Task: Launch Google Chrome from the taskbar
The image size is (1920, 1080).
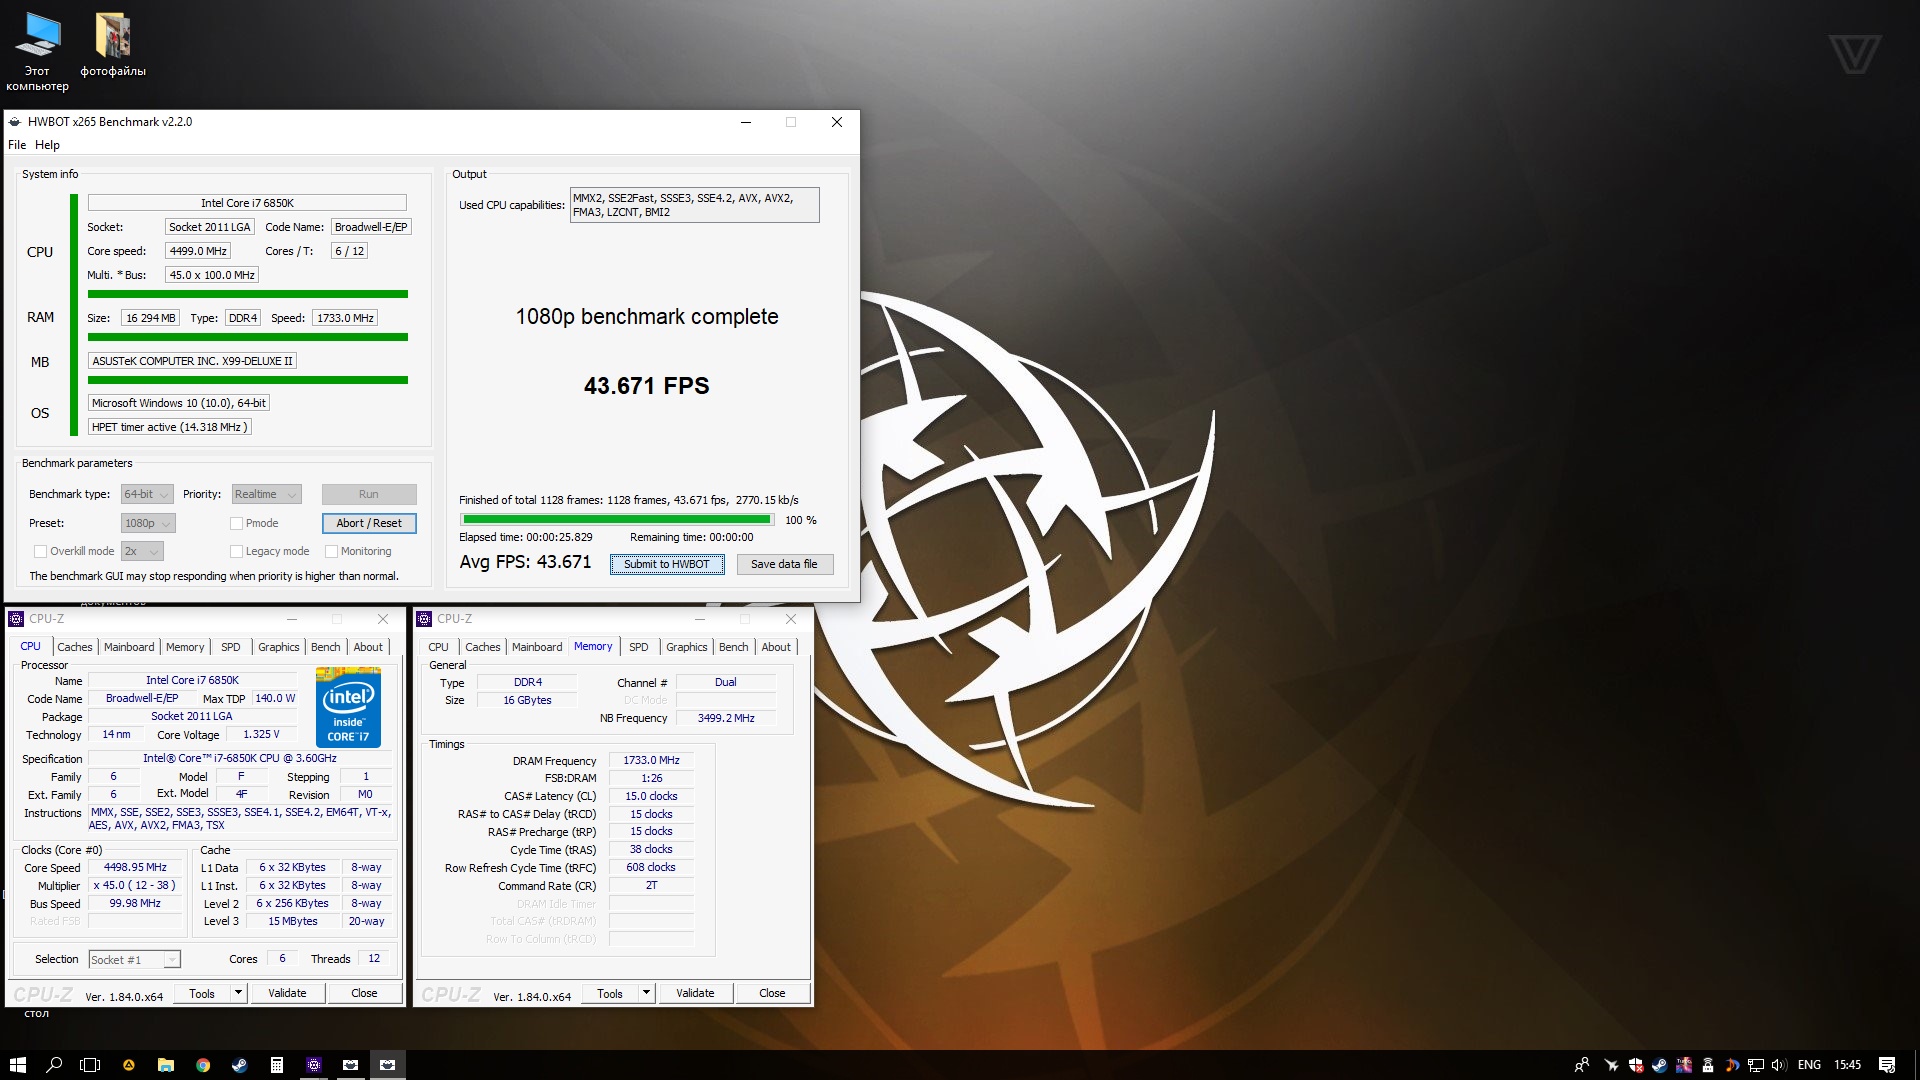Action: point(203,1065)
